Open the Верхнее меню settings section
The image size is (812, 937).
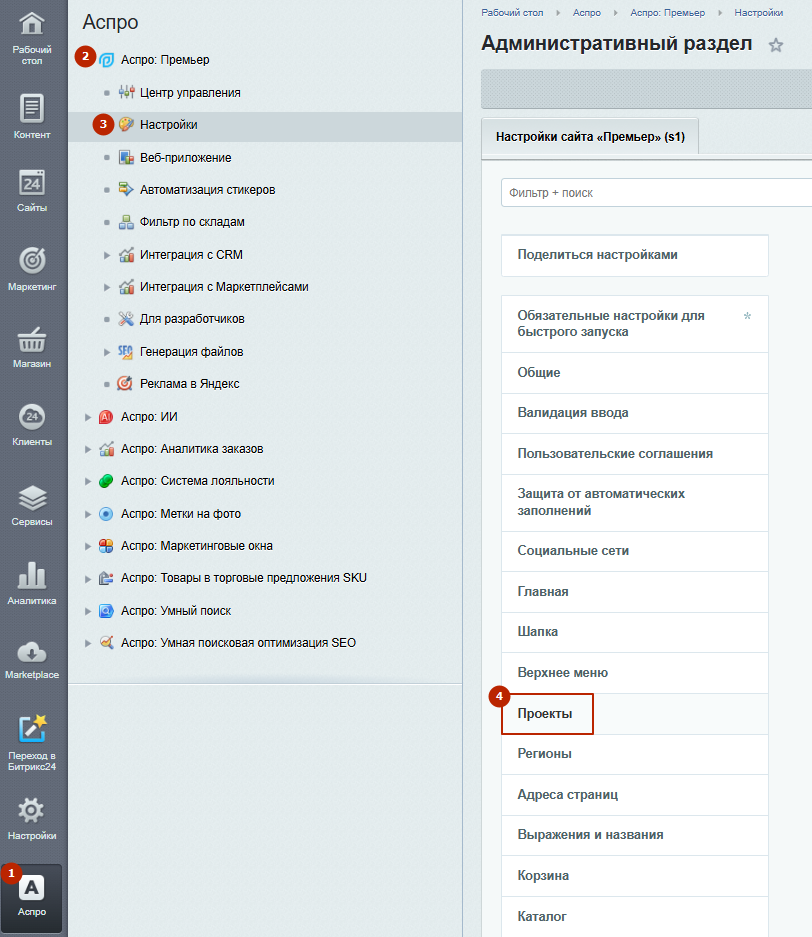pyautogui.click(x=635, y=673)
